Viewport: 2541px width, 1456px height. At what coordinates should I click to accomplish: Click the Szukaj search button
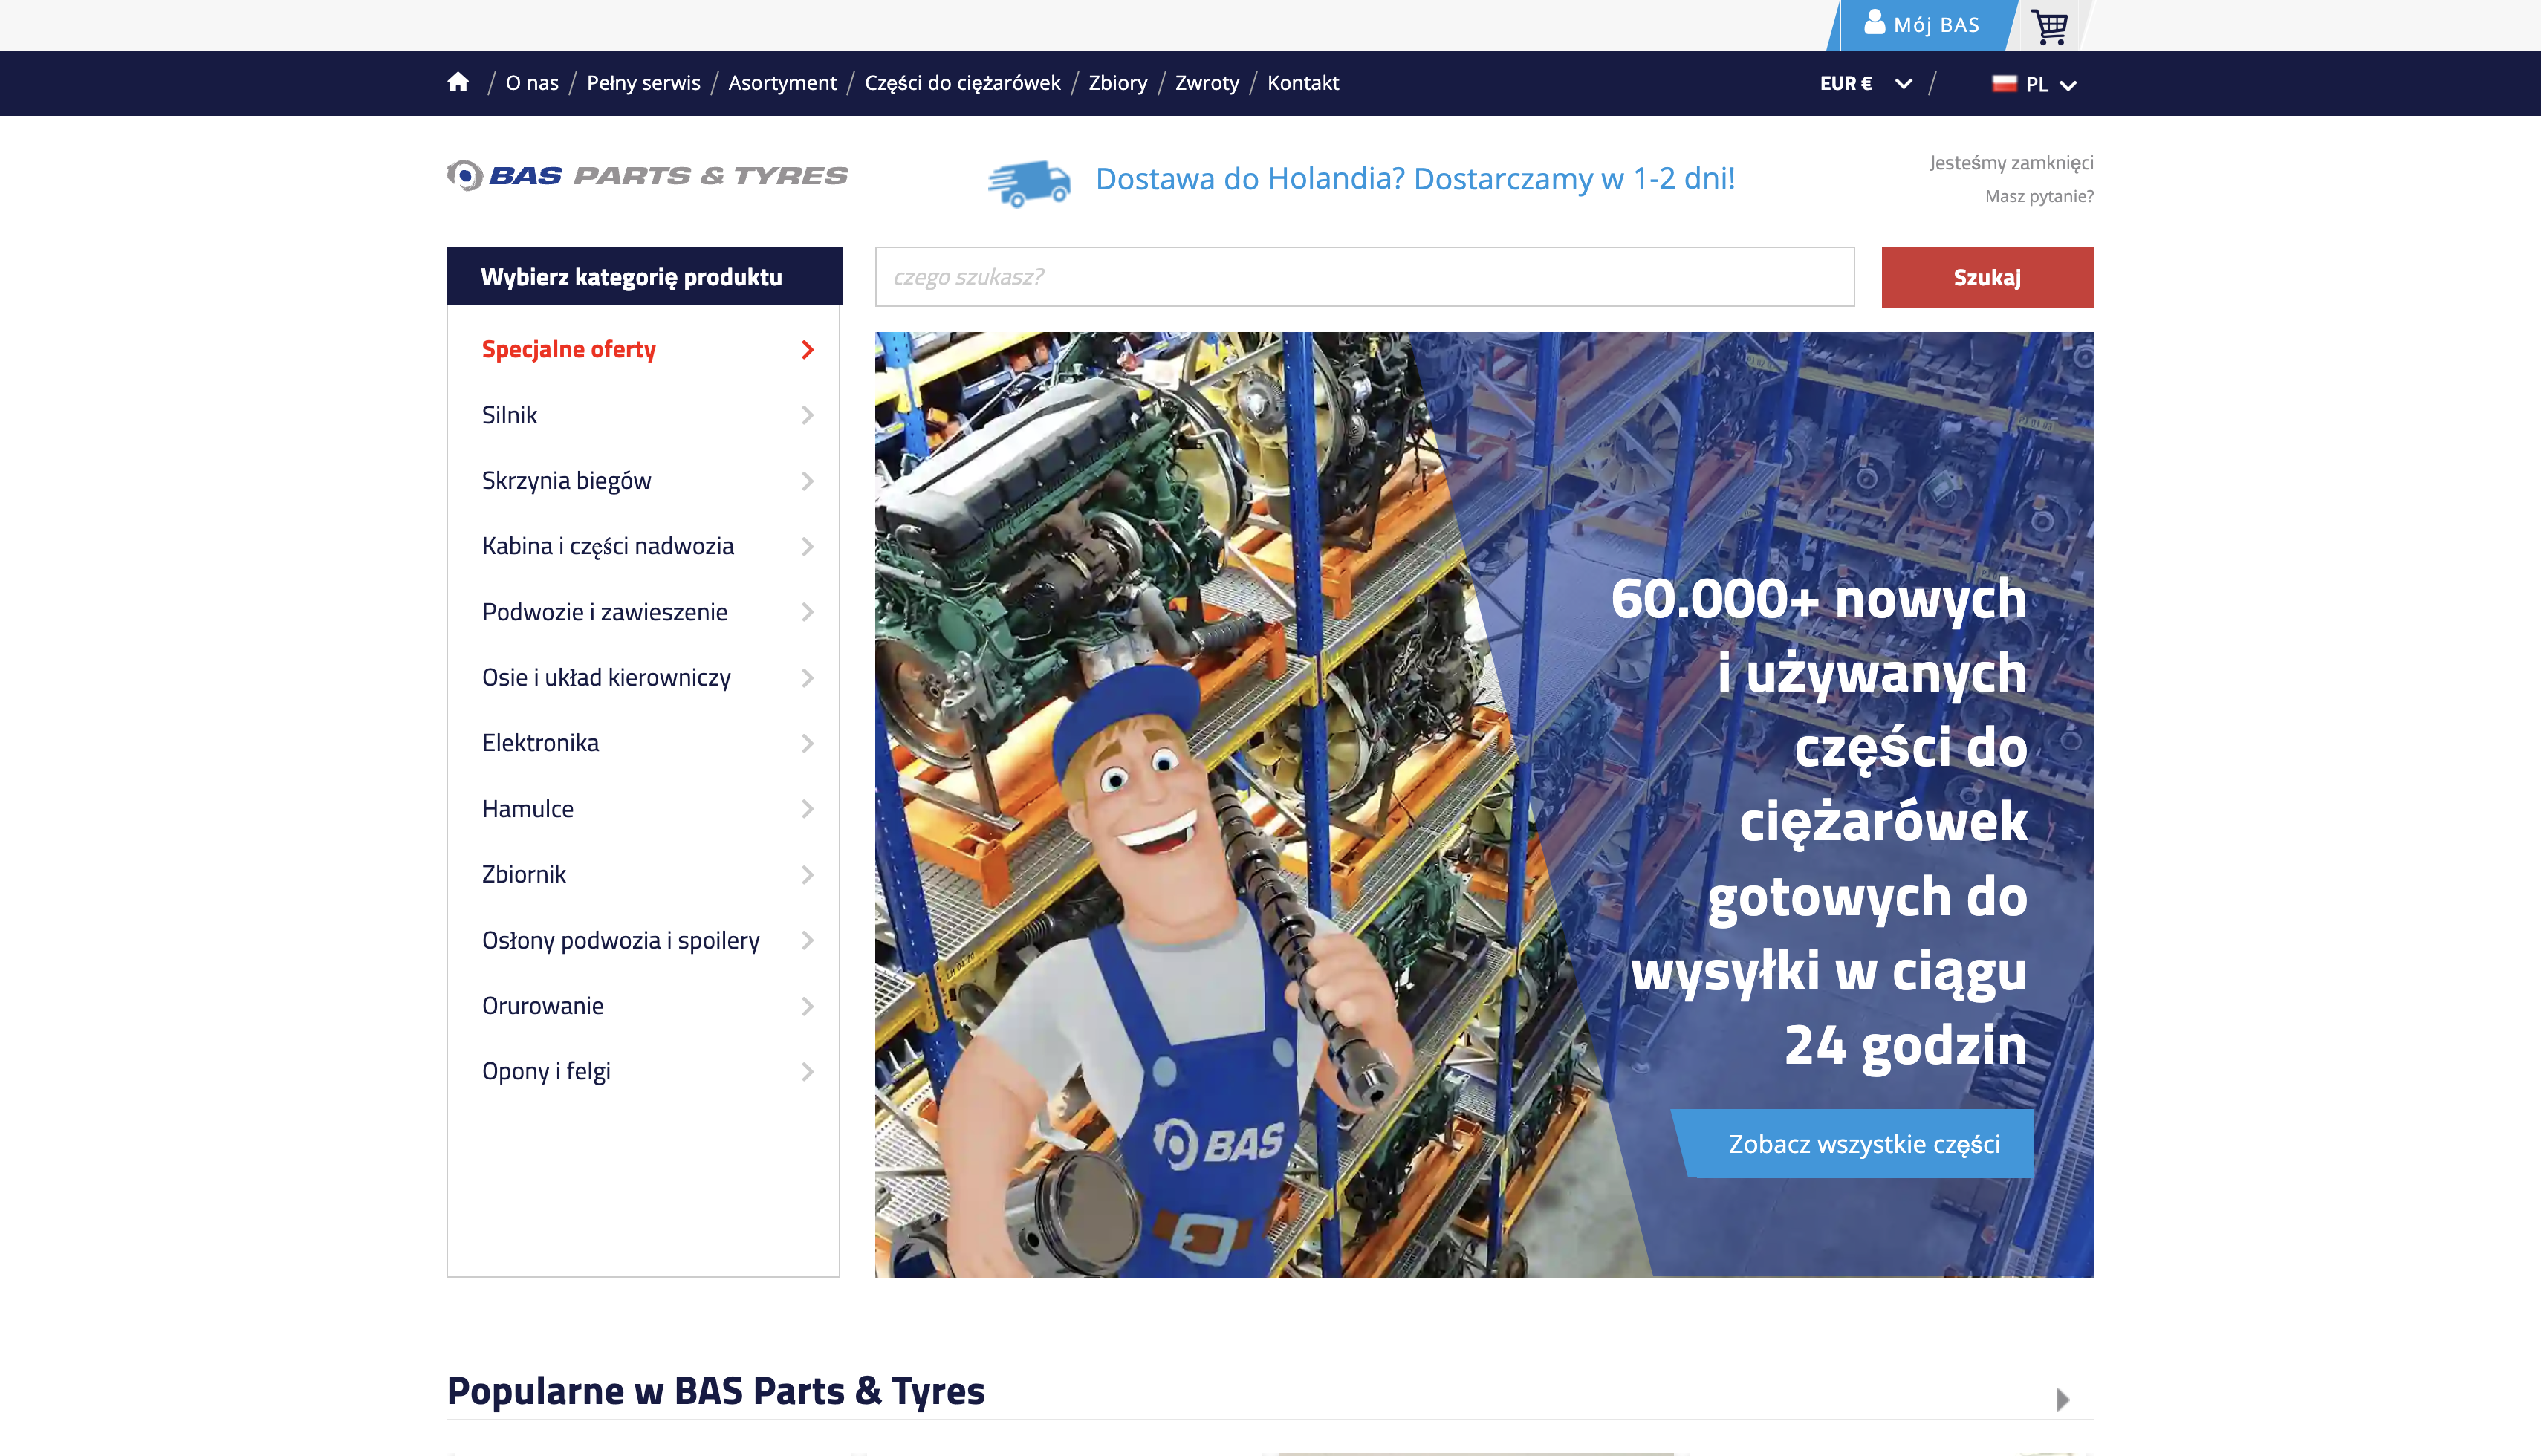click(x=1987, y=277)
